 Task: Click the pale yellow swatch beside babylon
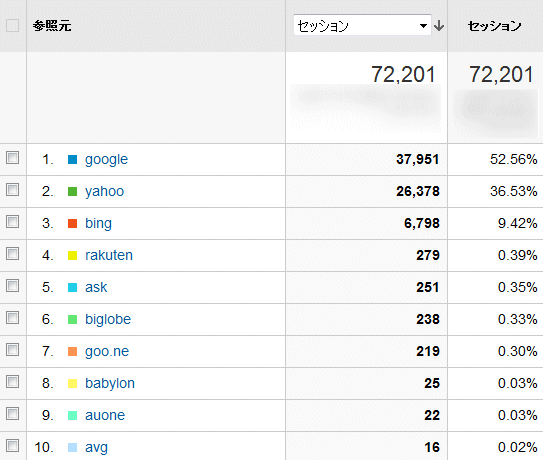pyautogui.click(x=72, y=383)
